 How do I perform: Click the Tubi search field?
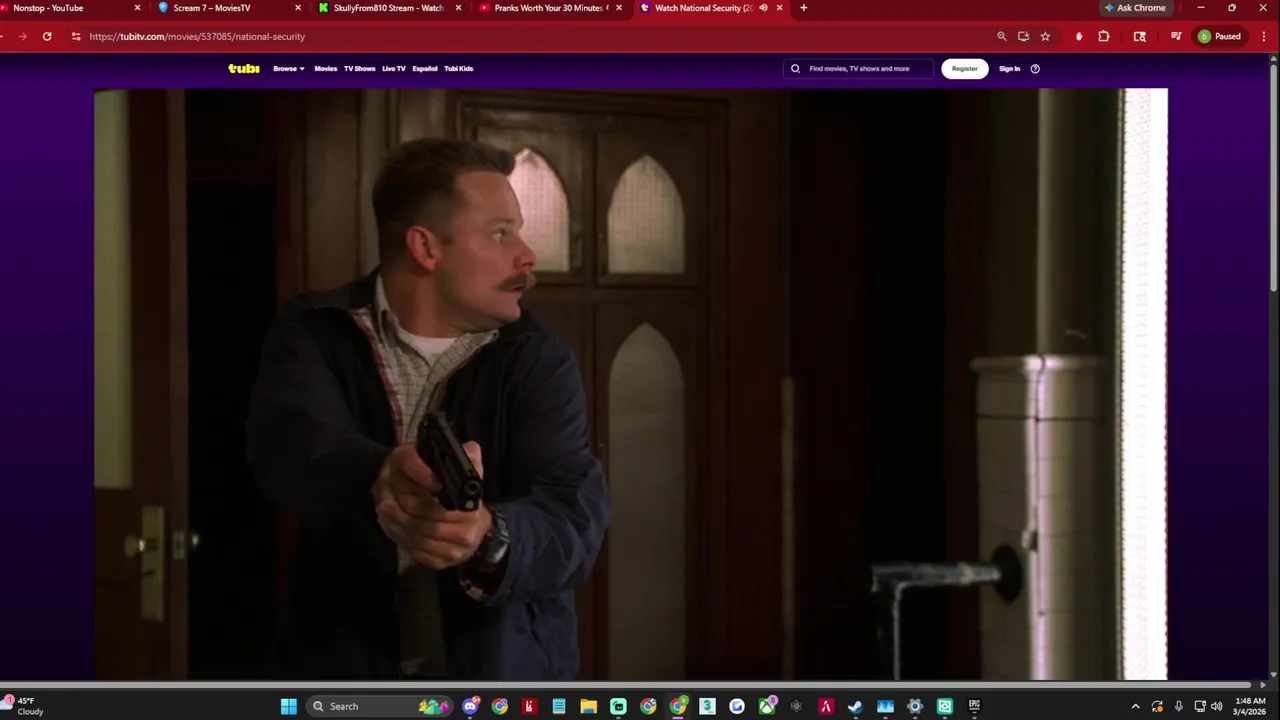click(x=860, y=69)
